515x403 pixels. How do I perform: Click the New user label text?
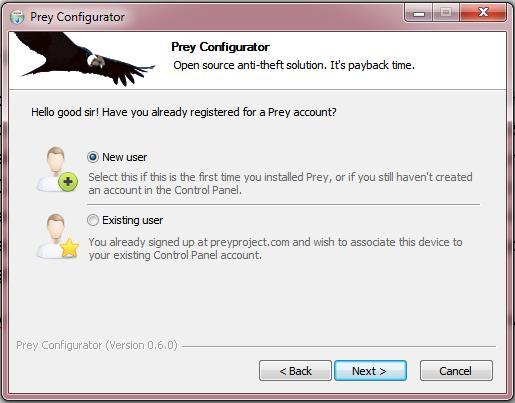125,157
